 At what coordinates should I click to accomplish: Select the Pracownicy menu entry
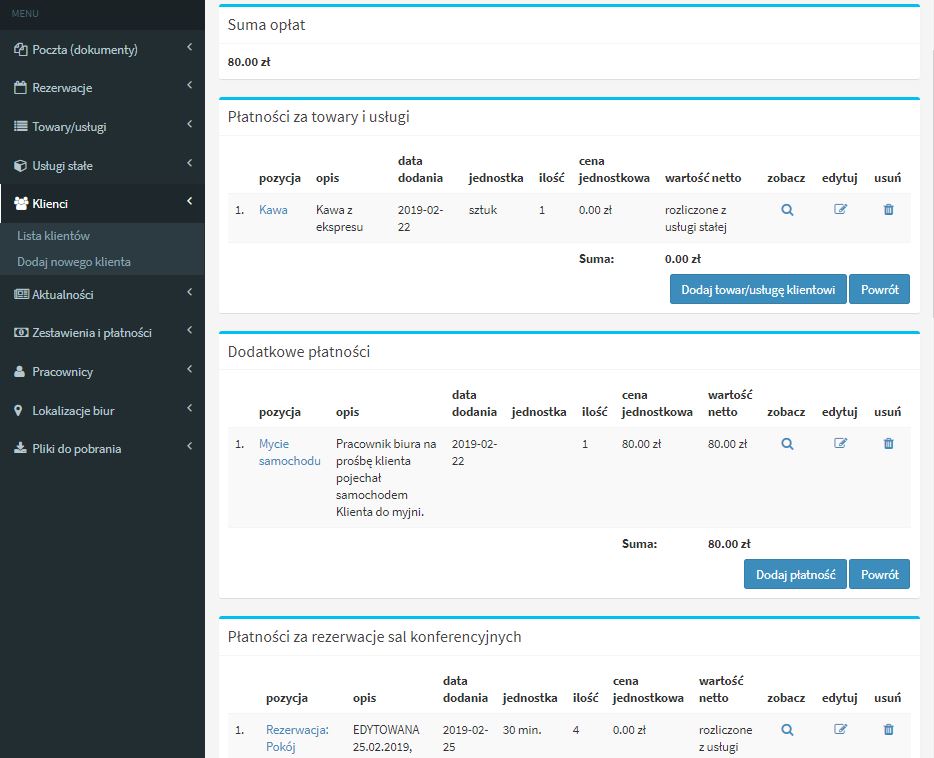coord(102,372)
